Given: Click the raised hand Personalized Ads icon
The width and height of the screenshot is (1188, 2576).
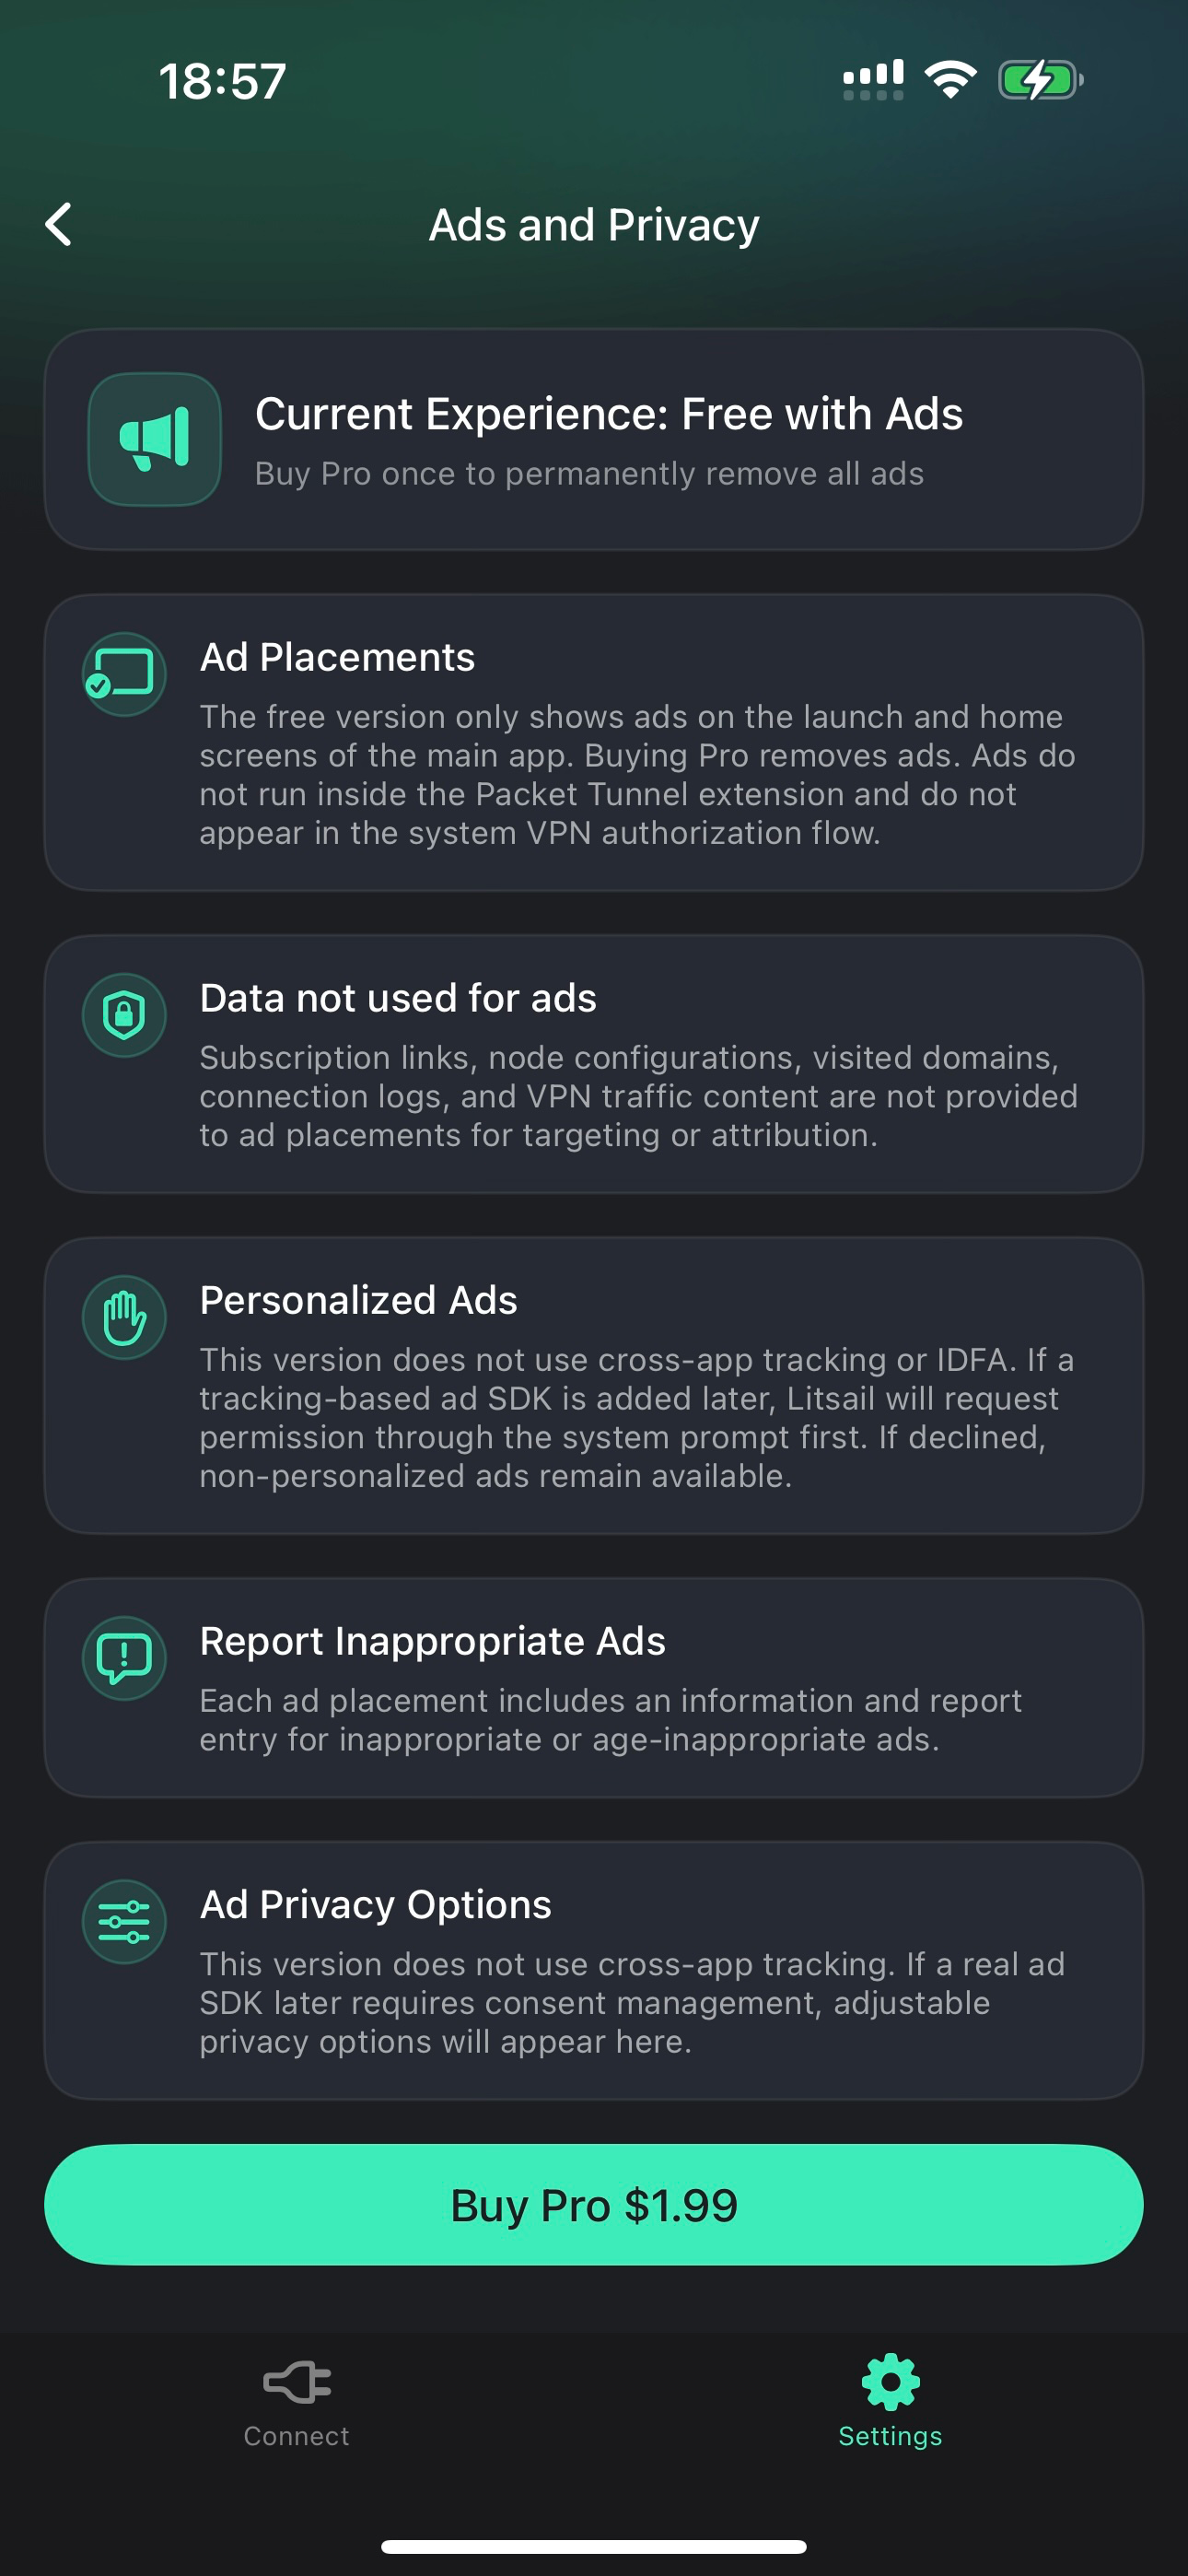Looking at the screenshot, I should [124, 1317].
